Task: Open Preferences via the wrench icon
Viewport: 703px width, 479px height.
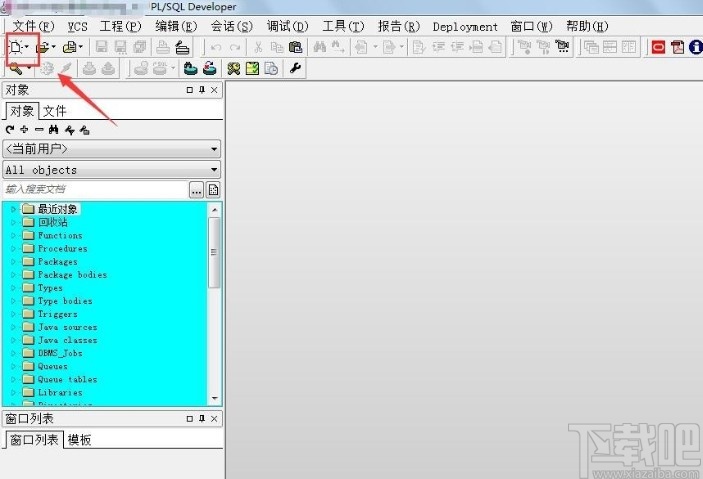Action: click(295, 68)
